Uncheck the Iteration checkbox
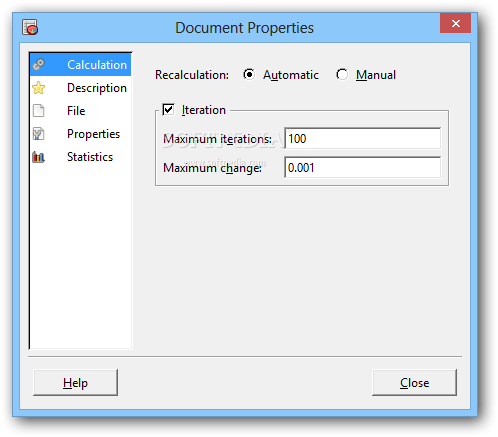Image resolution: width=498 pixels, height=437 pixels. [168, 109]
